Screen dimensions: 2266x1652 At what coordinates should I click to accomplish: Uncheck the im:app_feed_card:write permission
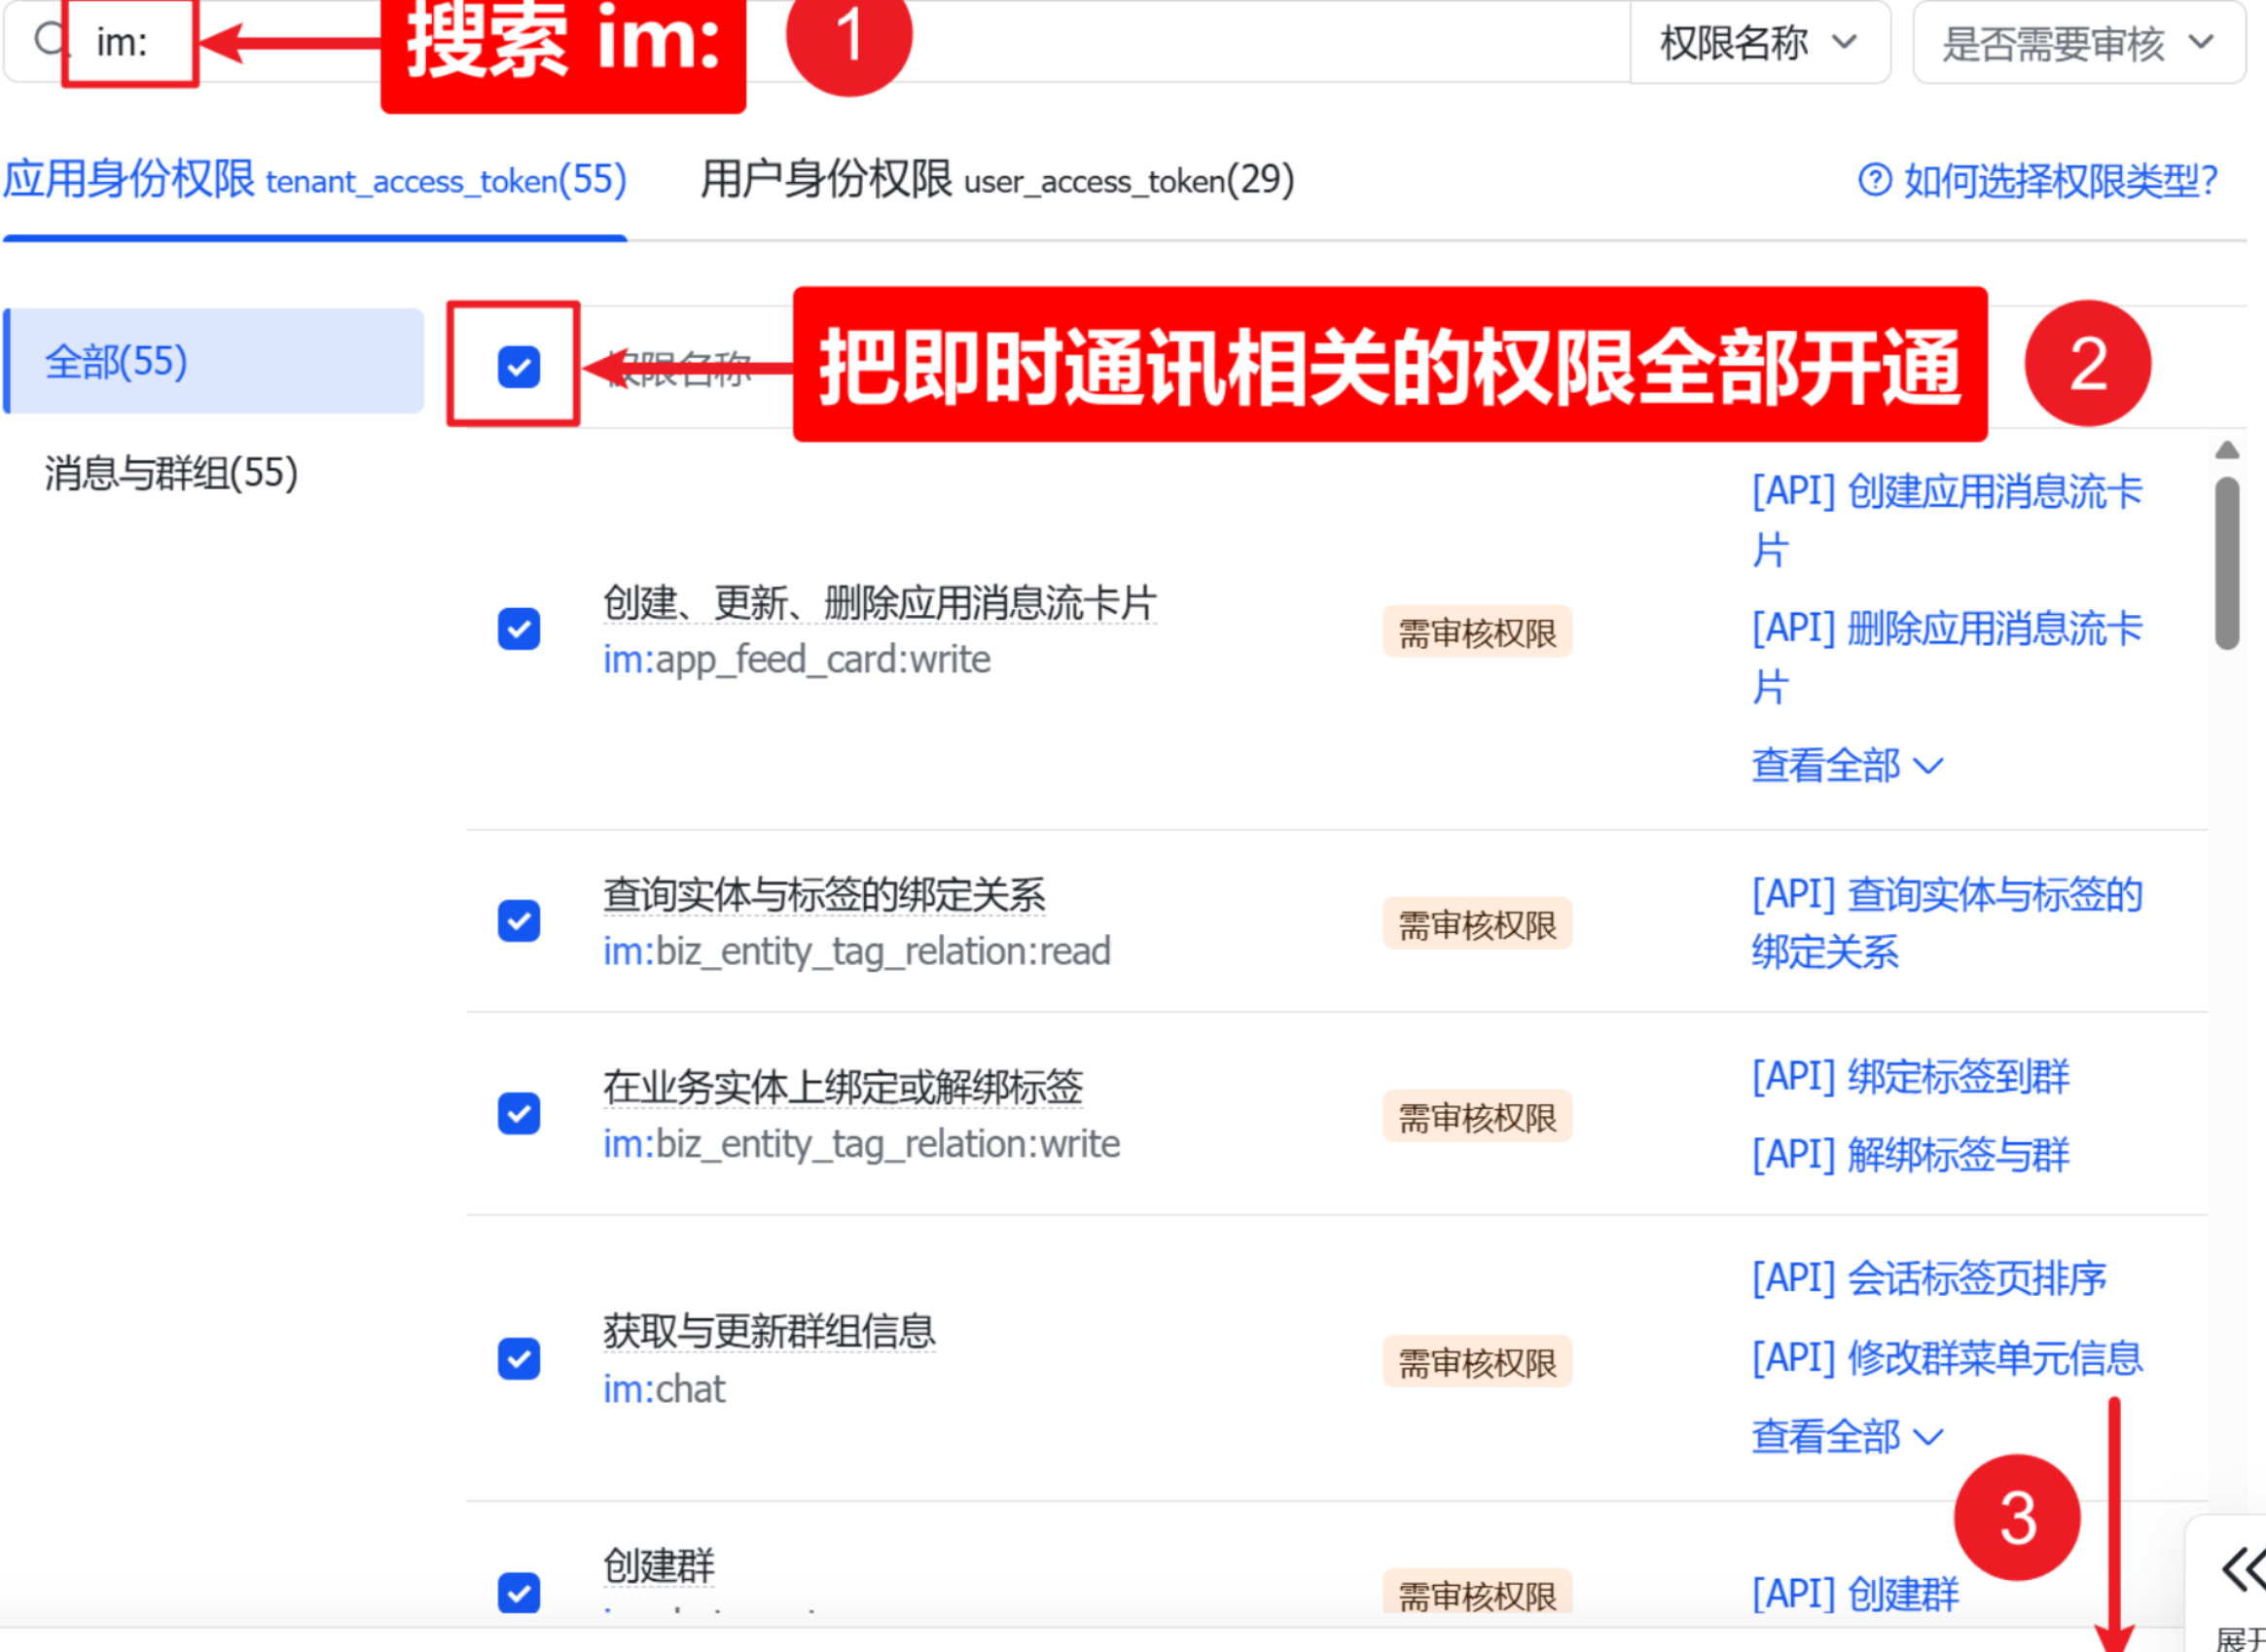click(518, 629)
